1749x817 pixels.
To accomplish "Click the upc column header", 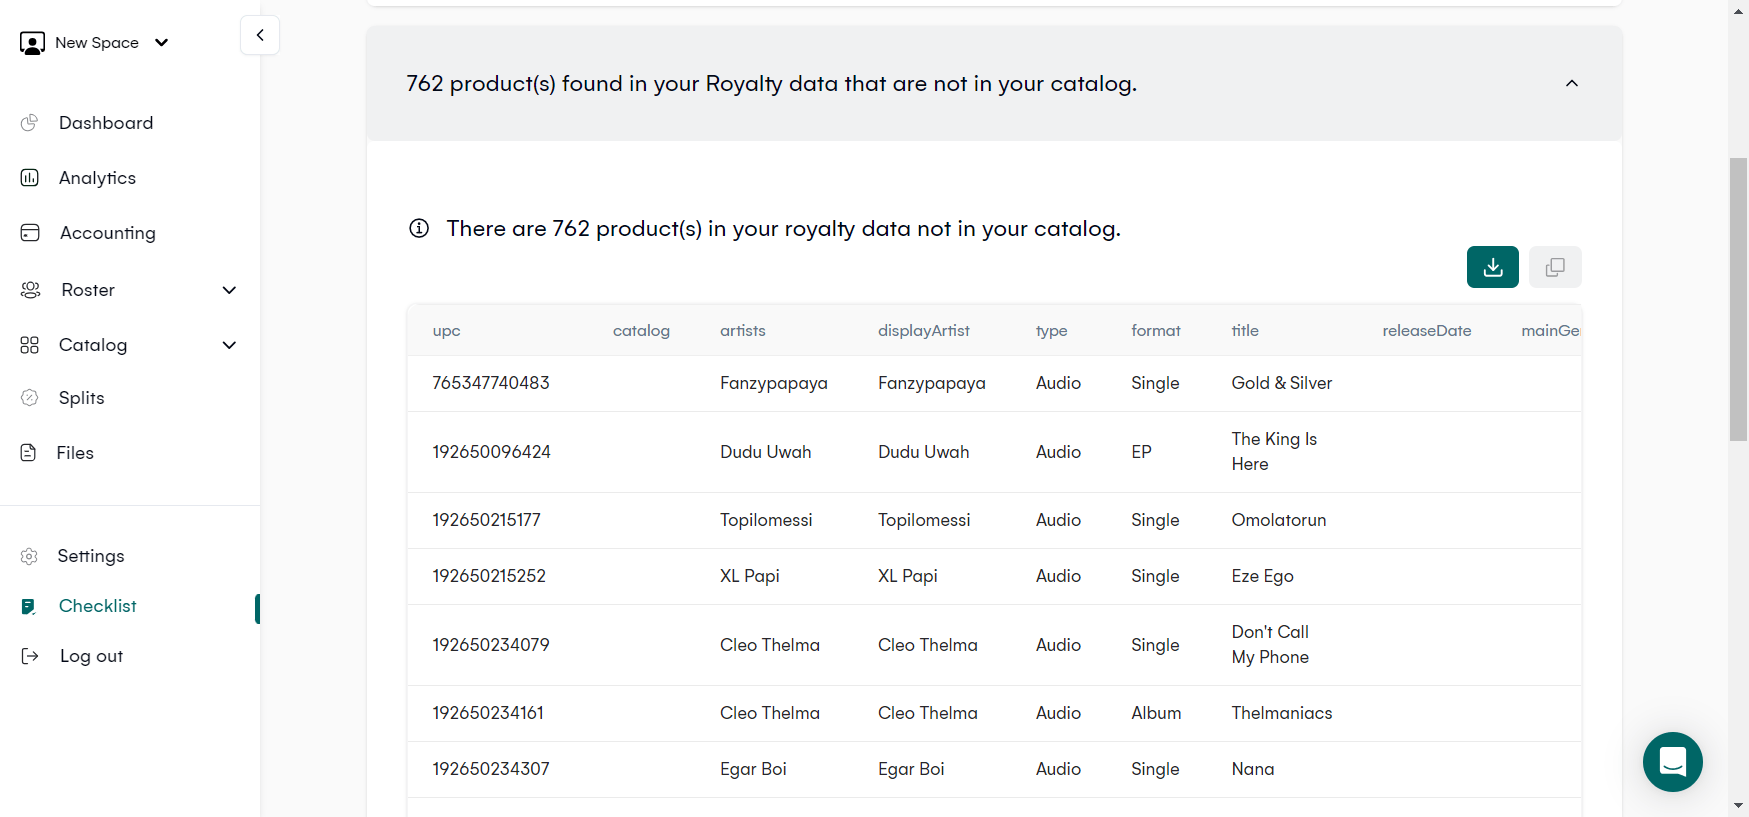I will tap(446, 331).
